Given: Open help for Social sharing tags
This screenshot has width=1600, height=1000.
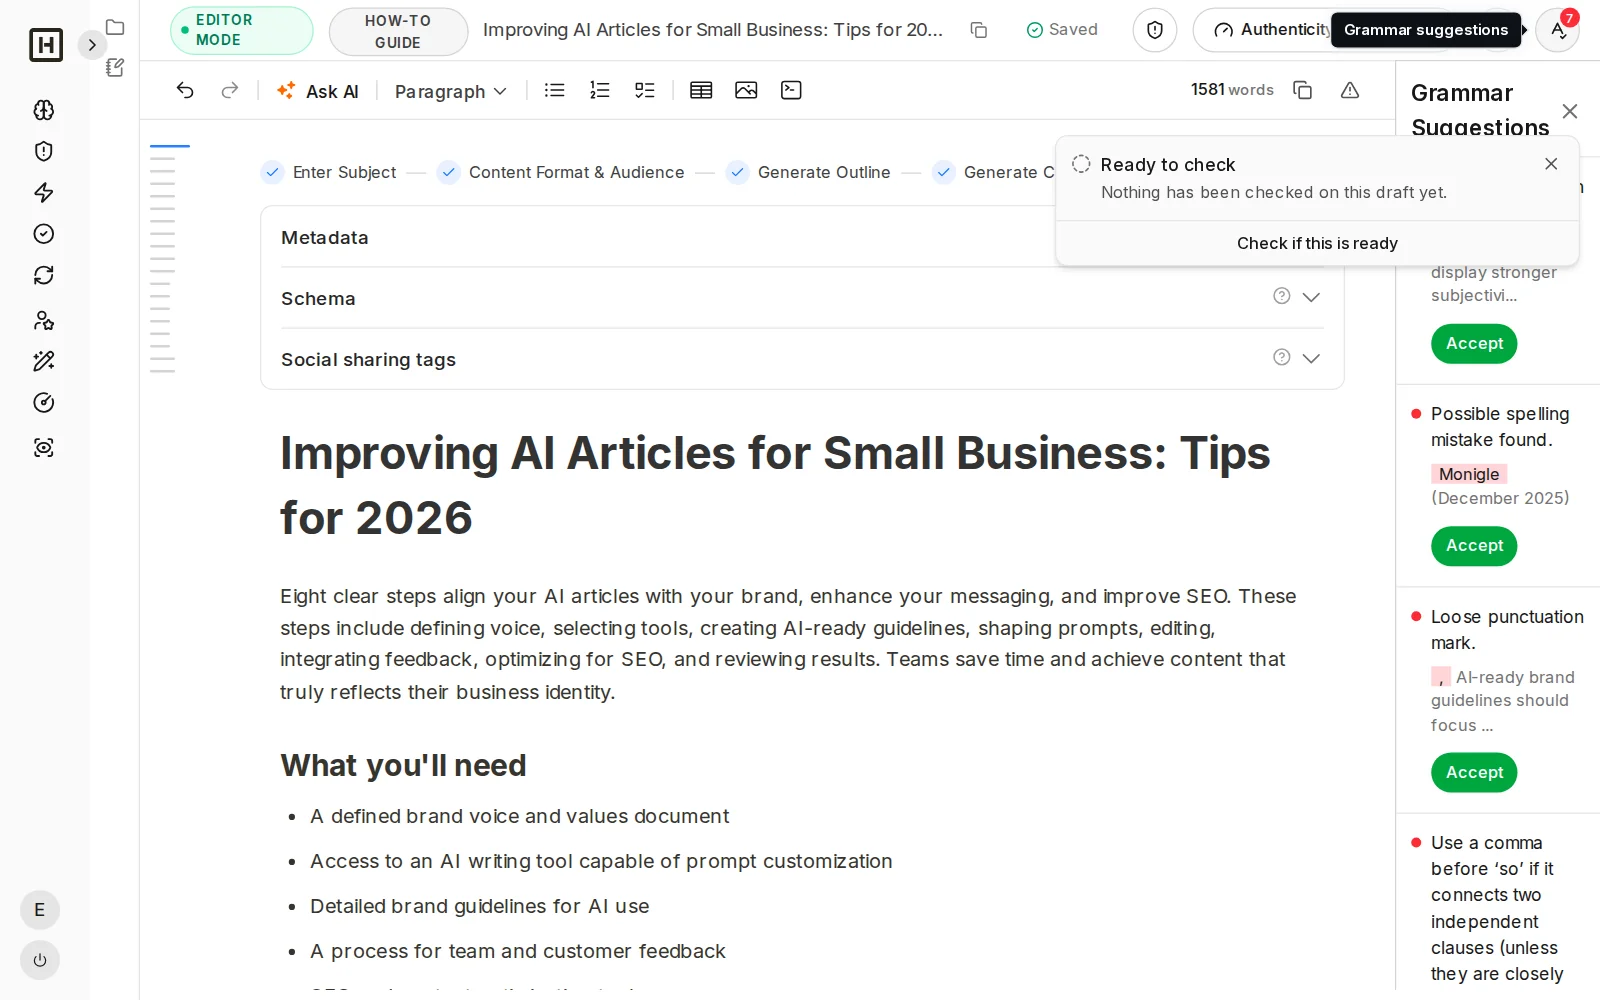Looking at the screenshot, I should click(1281, 357).
